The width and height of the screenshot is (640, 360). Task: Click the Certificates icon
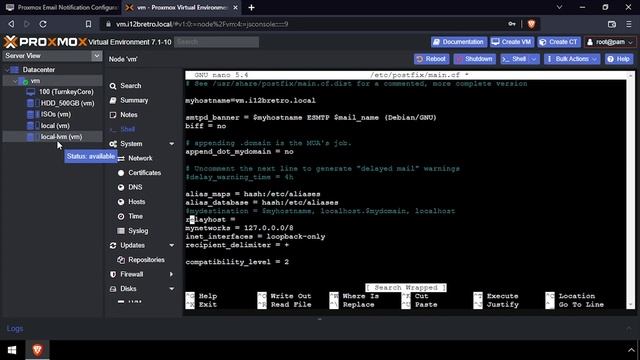click(121, 173)
